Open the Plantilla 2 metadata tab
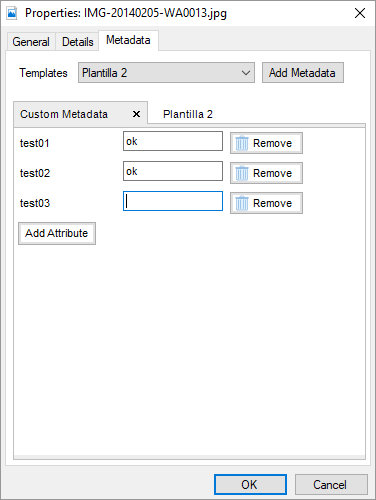Viewport: 376px width, 500px height. tap(188, 114)
